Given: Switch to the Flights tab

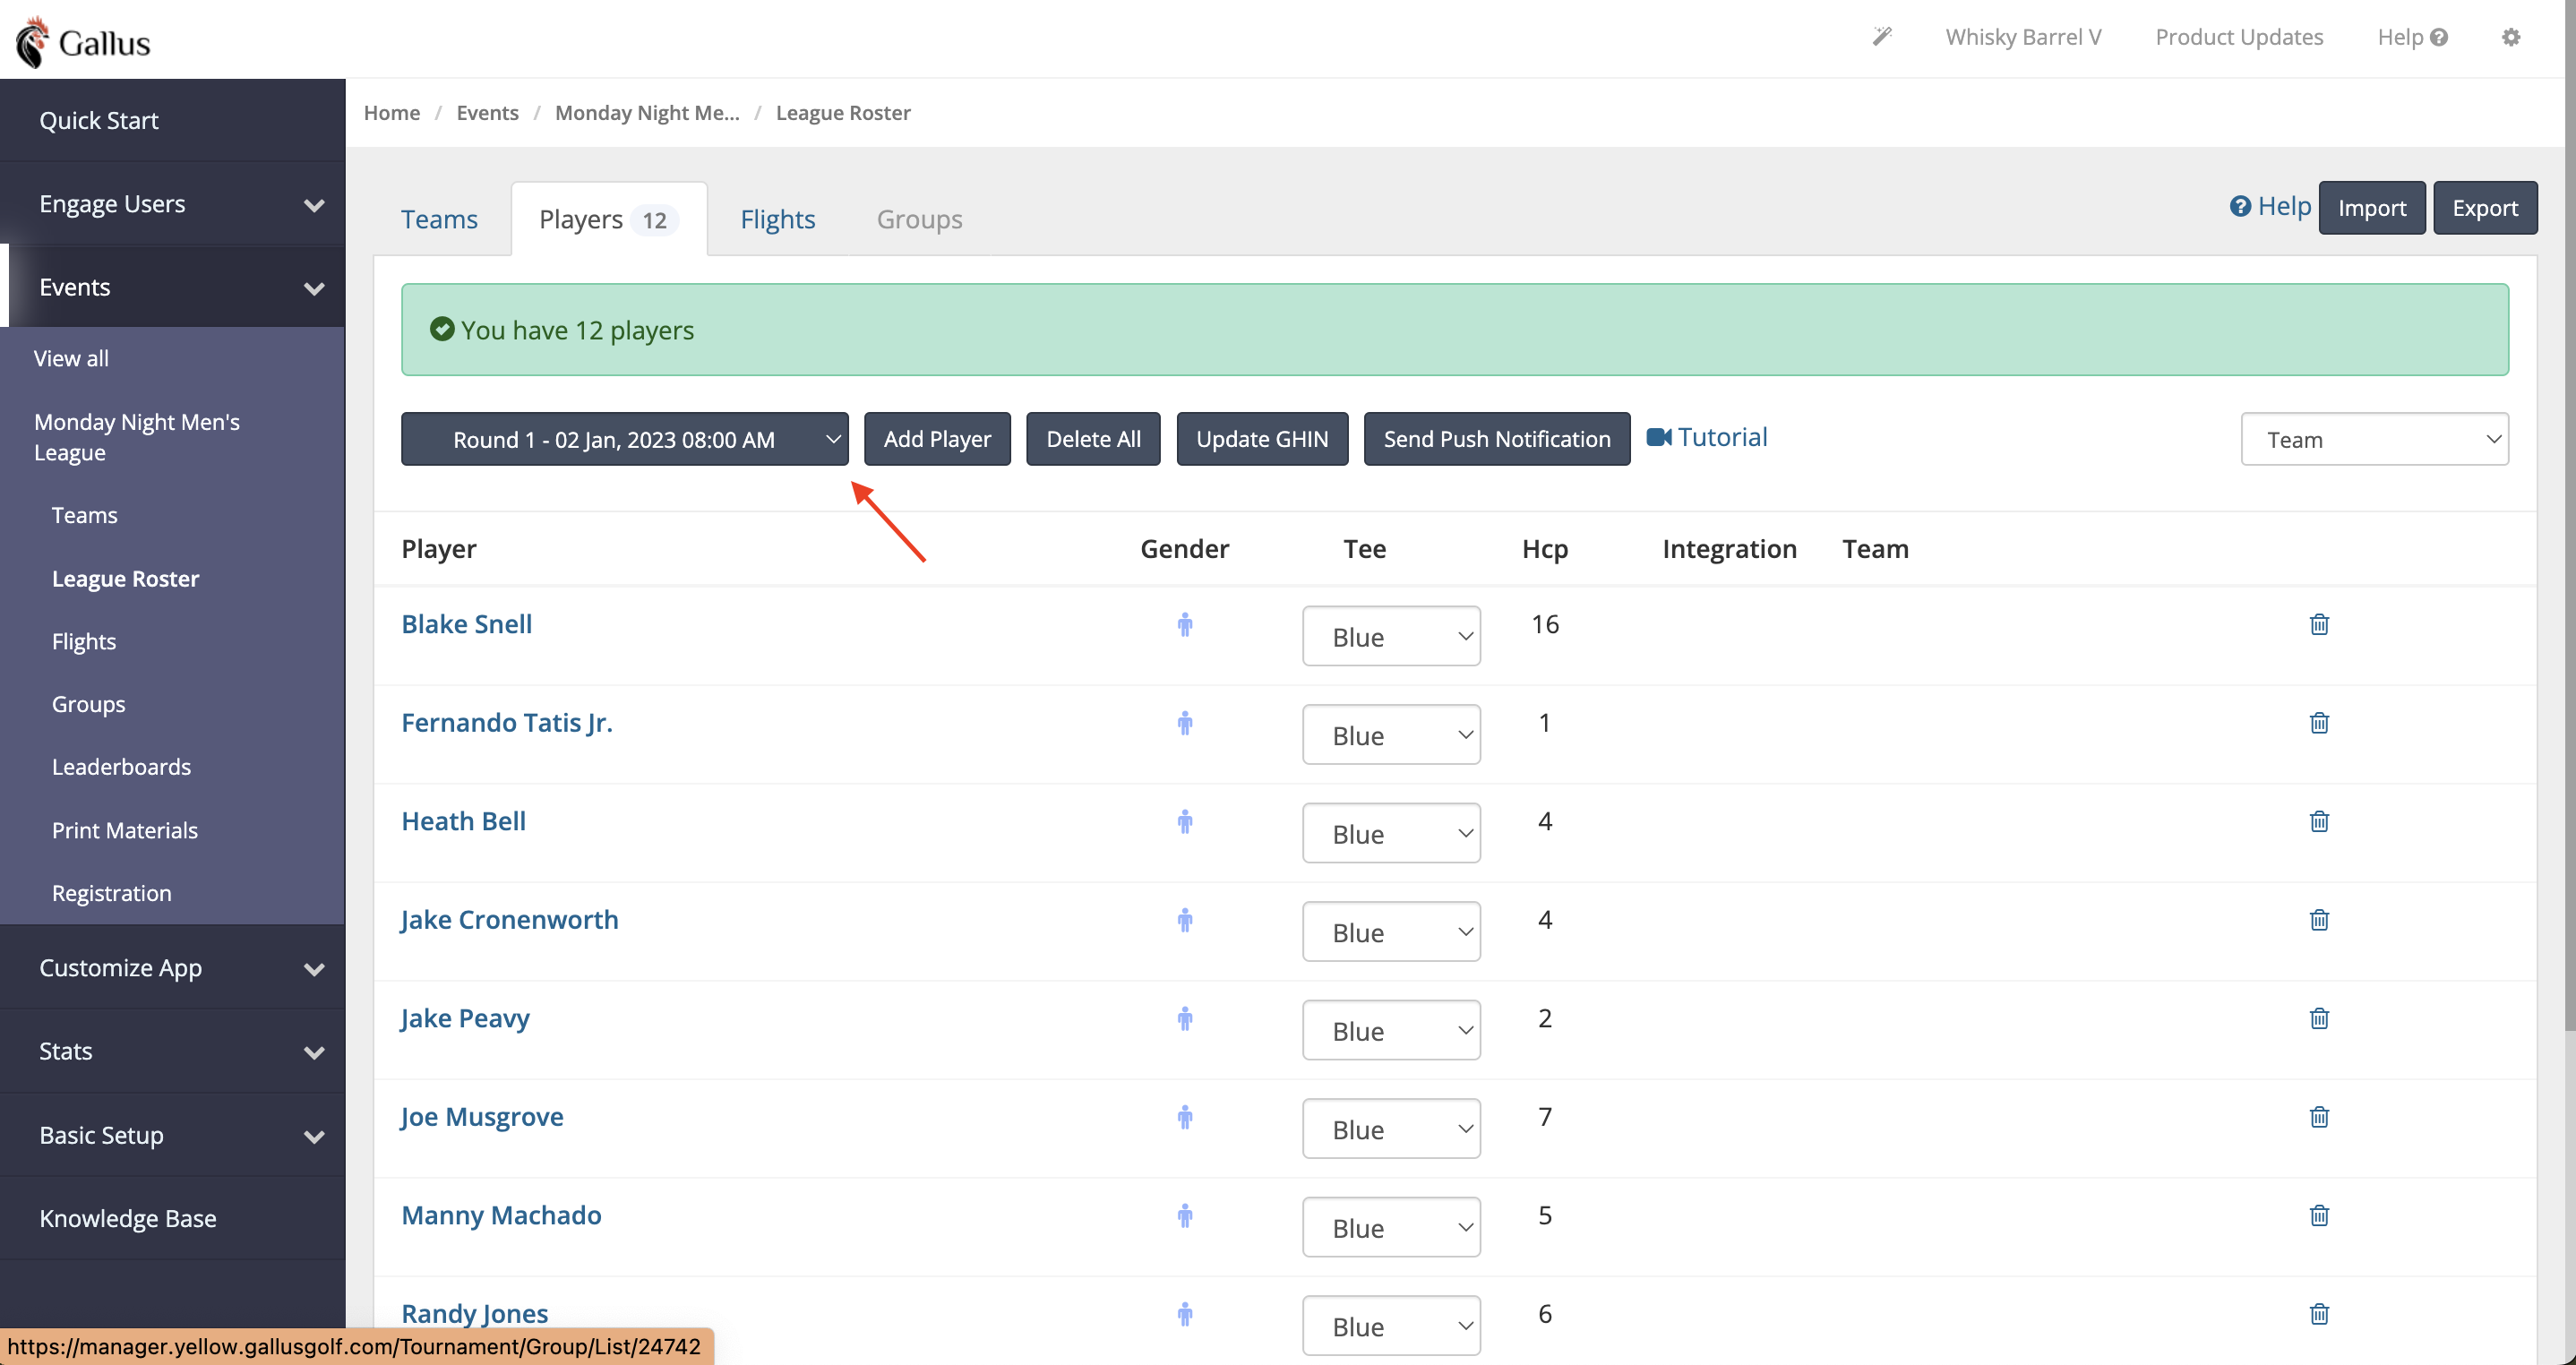Looking at the screenshot, I should coord(777,219).
